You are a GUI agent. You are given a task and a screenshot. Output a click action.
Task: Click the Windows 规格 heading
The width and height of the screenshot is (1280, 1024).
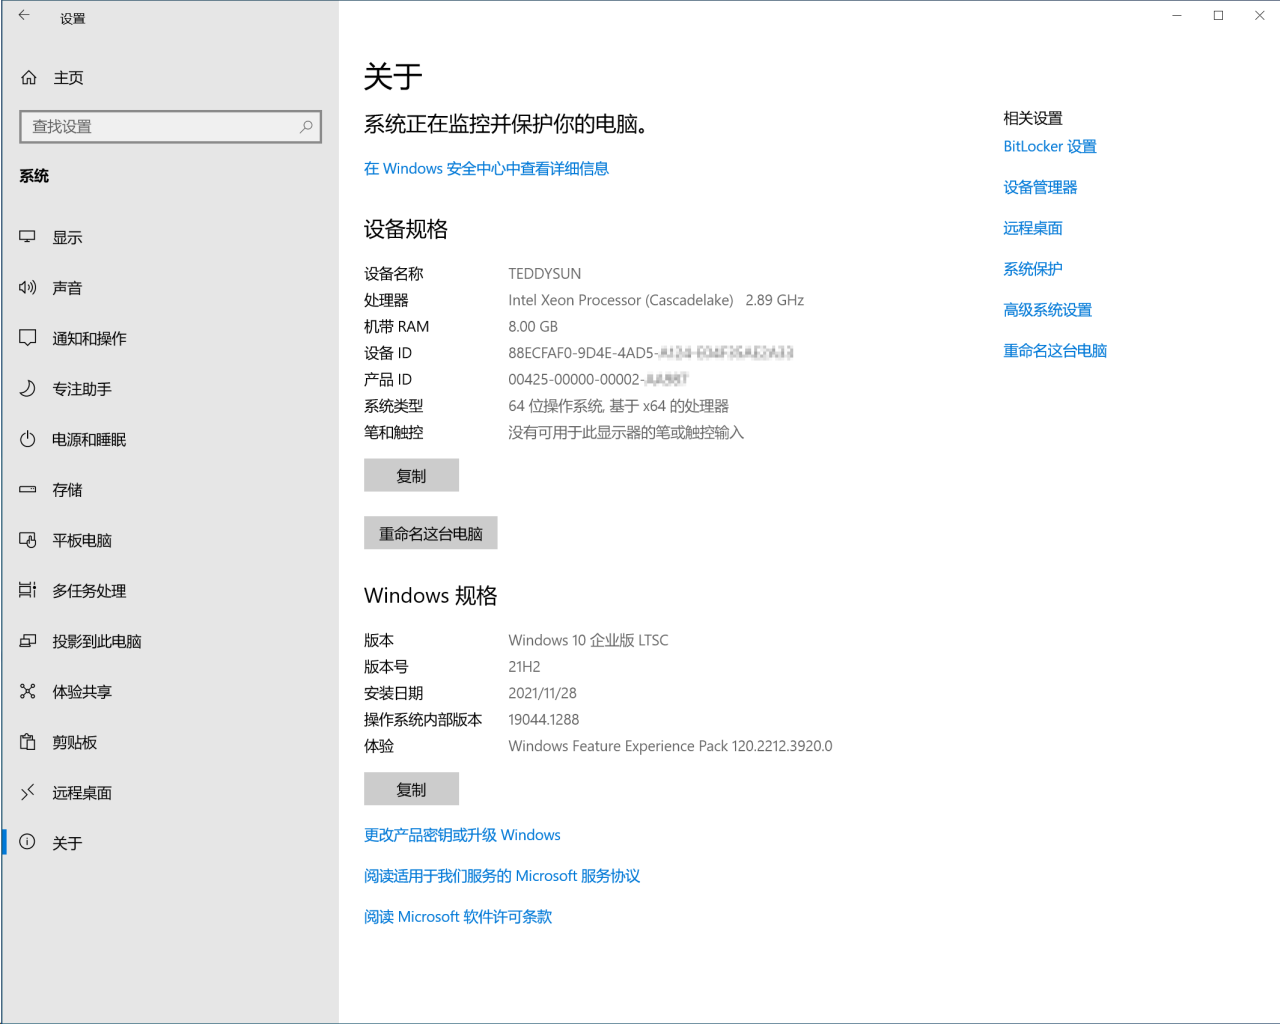pyautogui.click(x=430, y=596)
